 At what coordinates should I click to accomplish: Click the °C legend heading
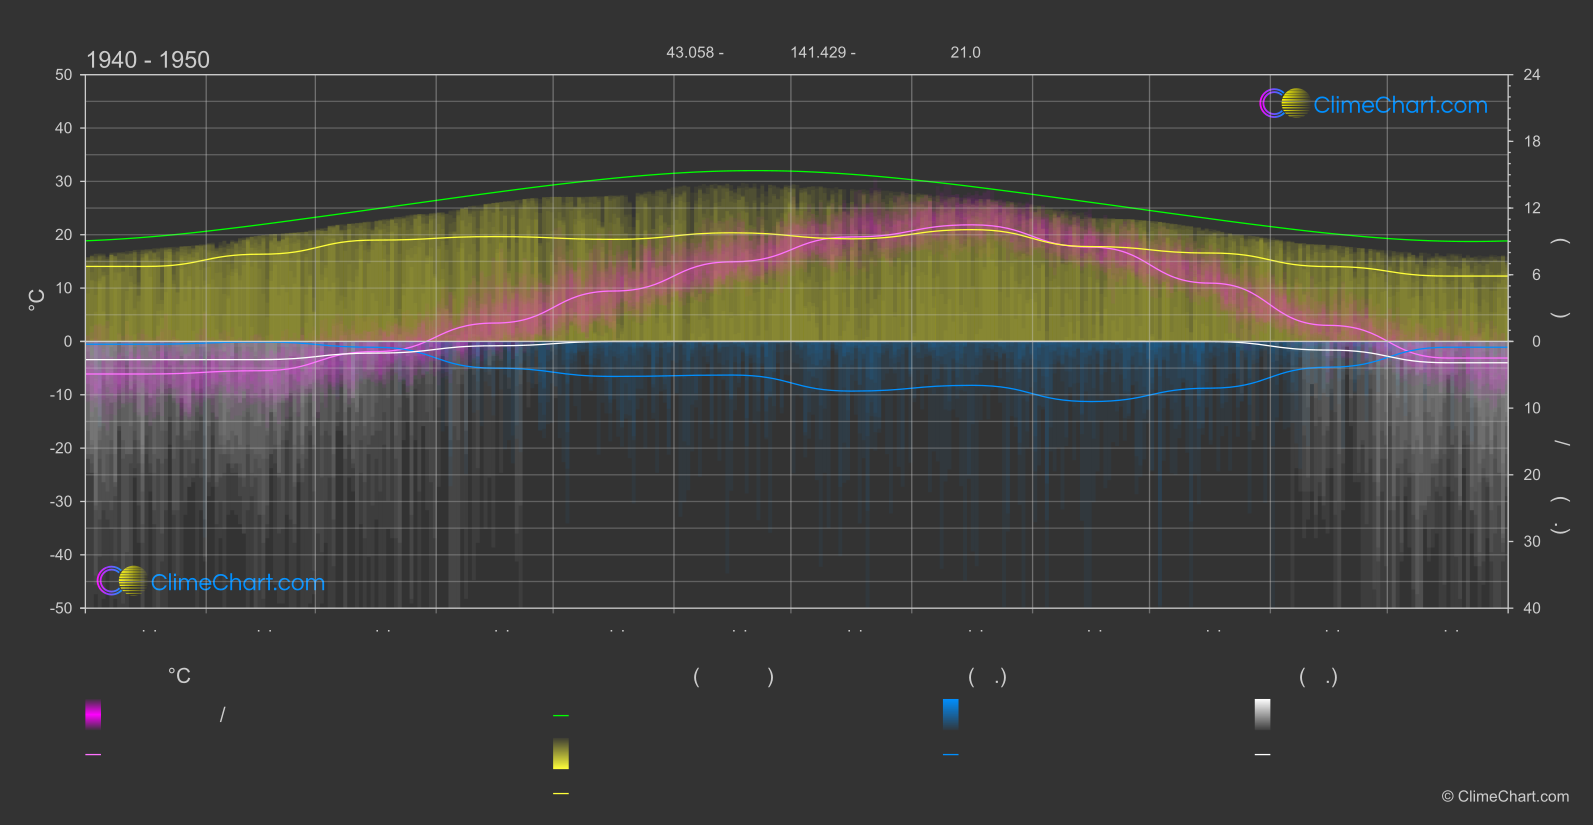pyautogui.click(x=179, y=677)
